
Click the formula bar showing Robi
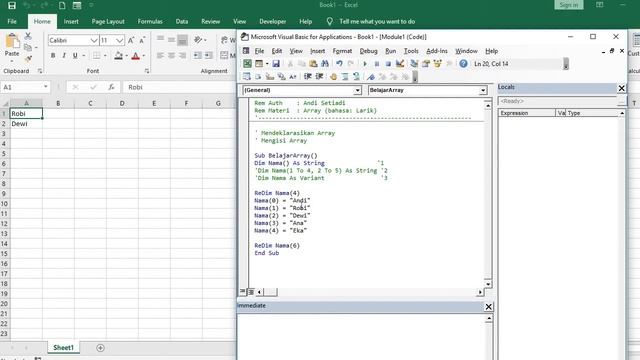click(x=179, y=87)
